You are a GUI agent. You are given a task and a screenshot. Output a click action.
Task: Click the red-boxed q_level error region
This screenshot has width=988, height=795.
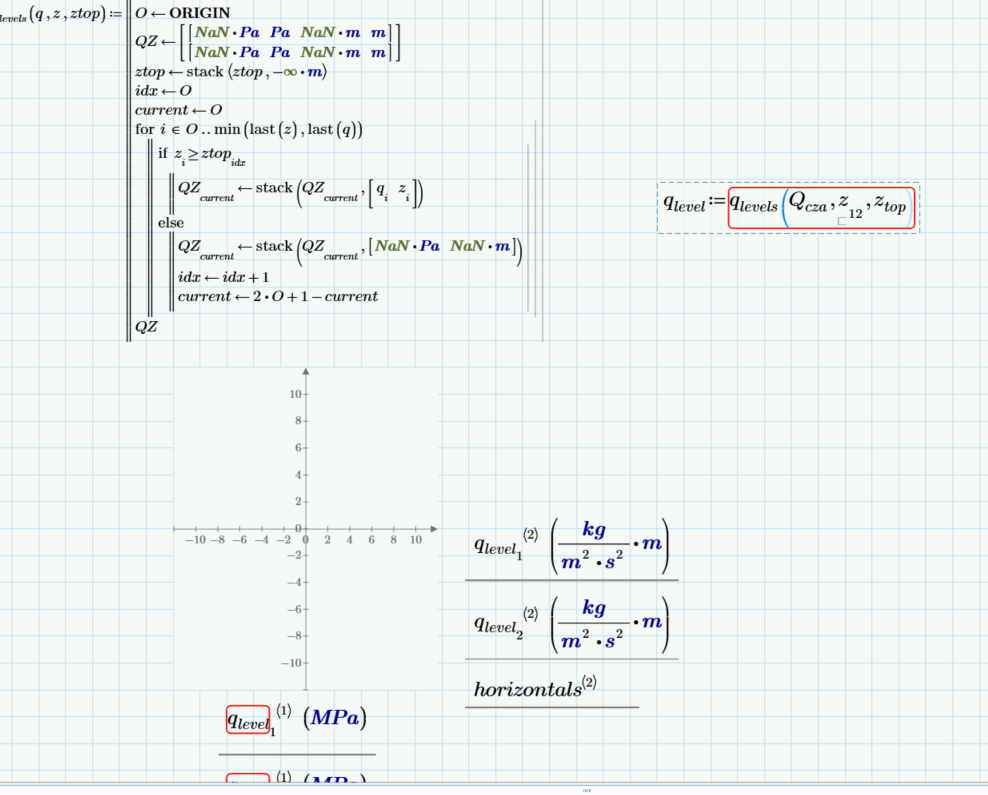pyautogui.click(x=248, y=719)
